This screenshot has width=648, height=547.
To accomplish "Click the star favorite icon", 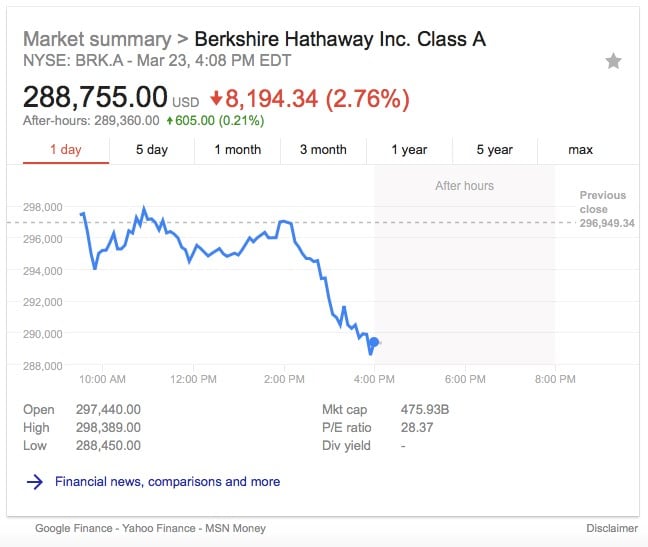I will pyautogui.click(x=613, y=61).
